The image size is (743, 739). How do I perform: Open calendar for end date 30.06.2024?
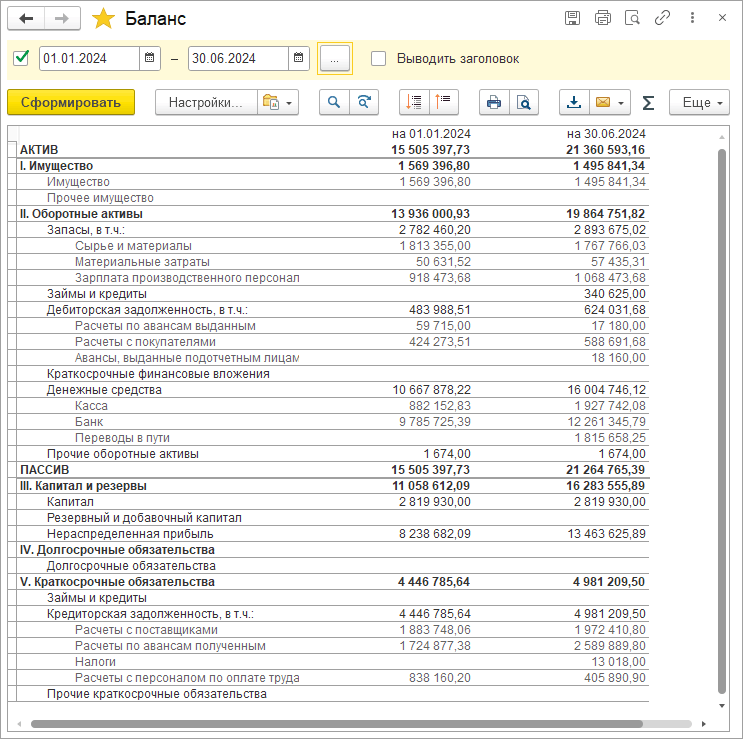(299, 58)
